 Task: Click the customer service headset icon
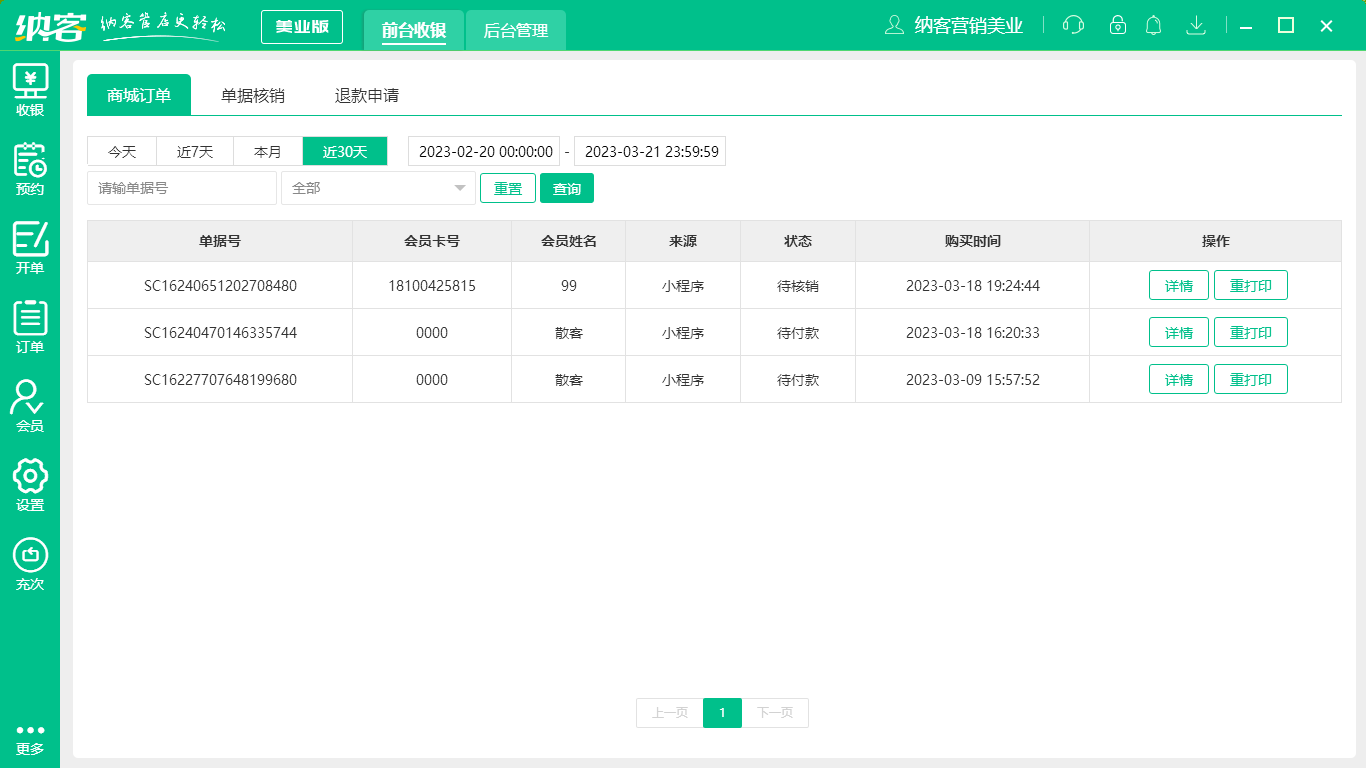pos(1073,25)
